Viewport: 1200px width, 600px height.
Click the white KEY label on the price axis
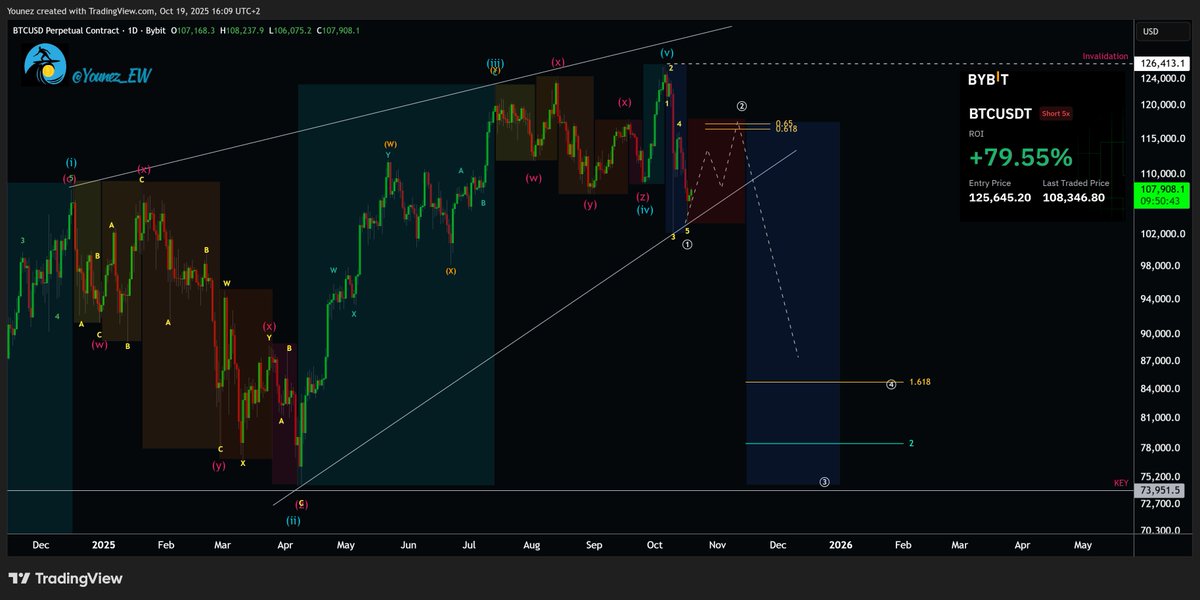click(1122, 481)
